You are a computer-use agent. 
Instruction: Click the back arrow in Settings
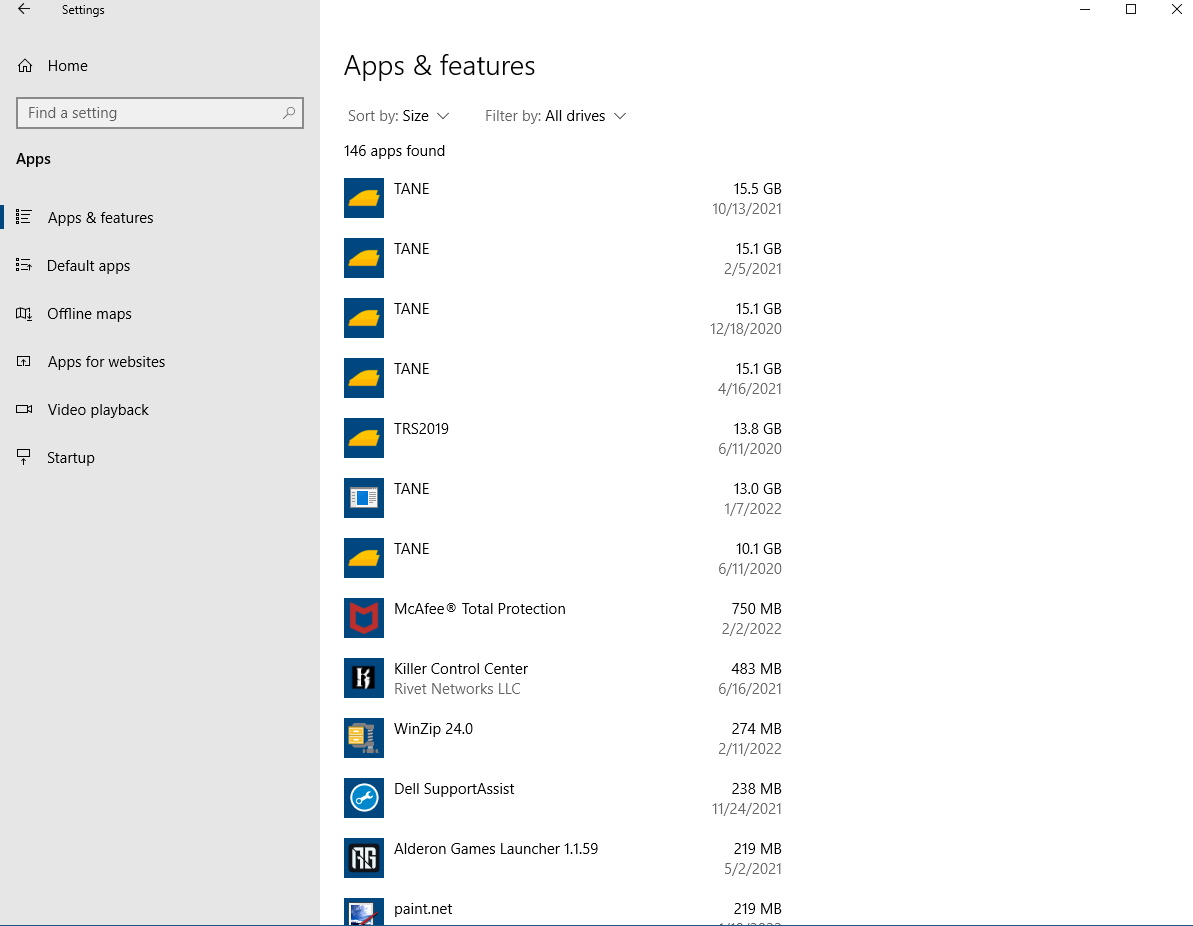24,9
